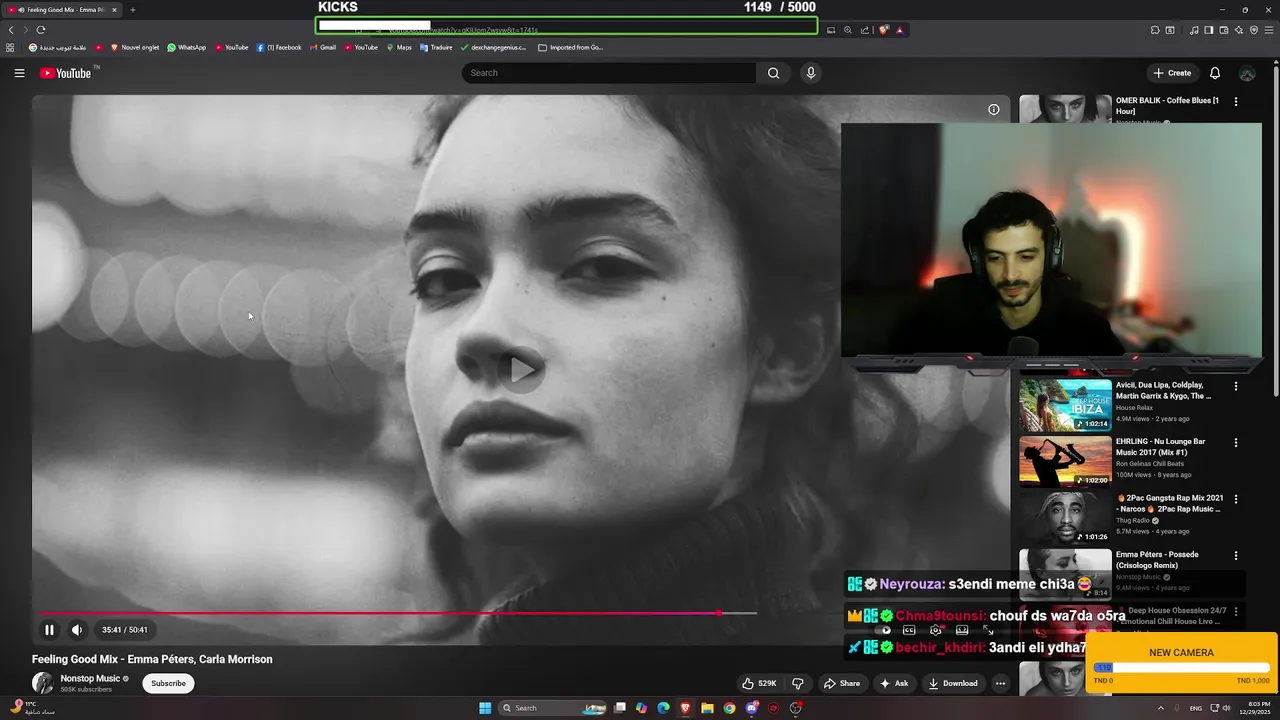Click the Nonstop Music channel name

pos(90,678)
